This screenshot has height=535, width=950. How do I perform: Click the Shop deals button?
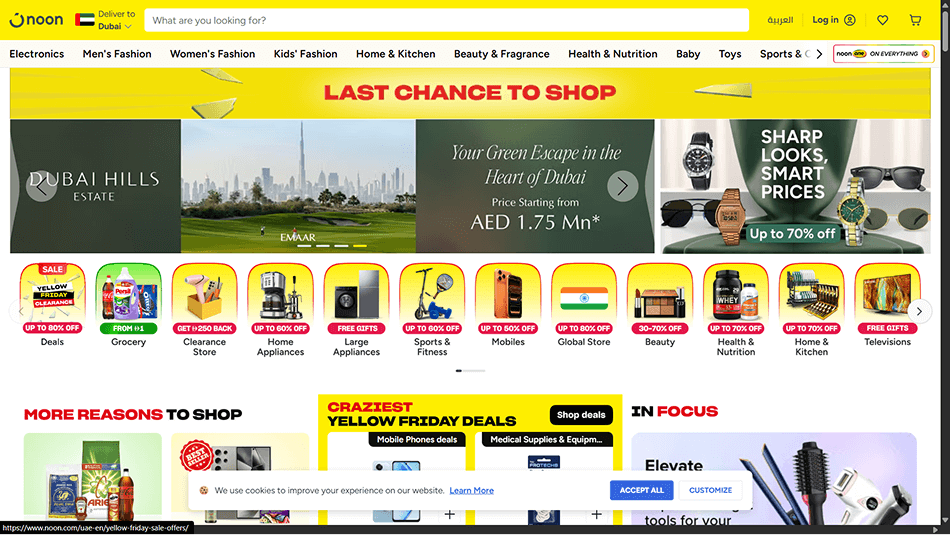pos(581,415)
